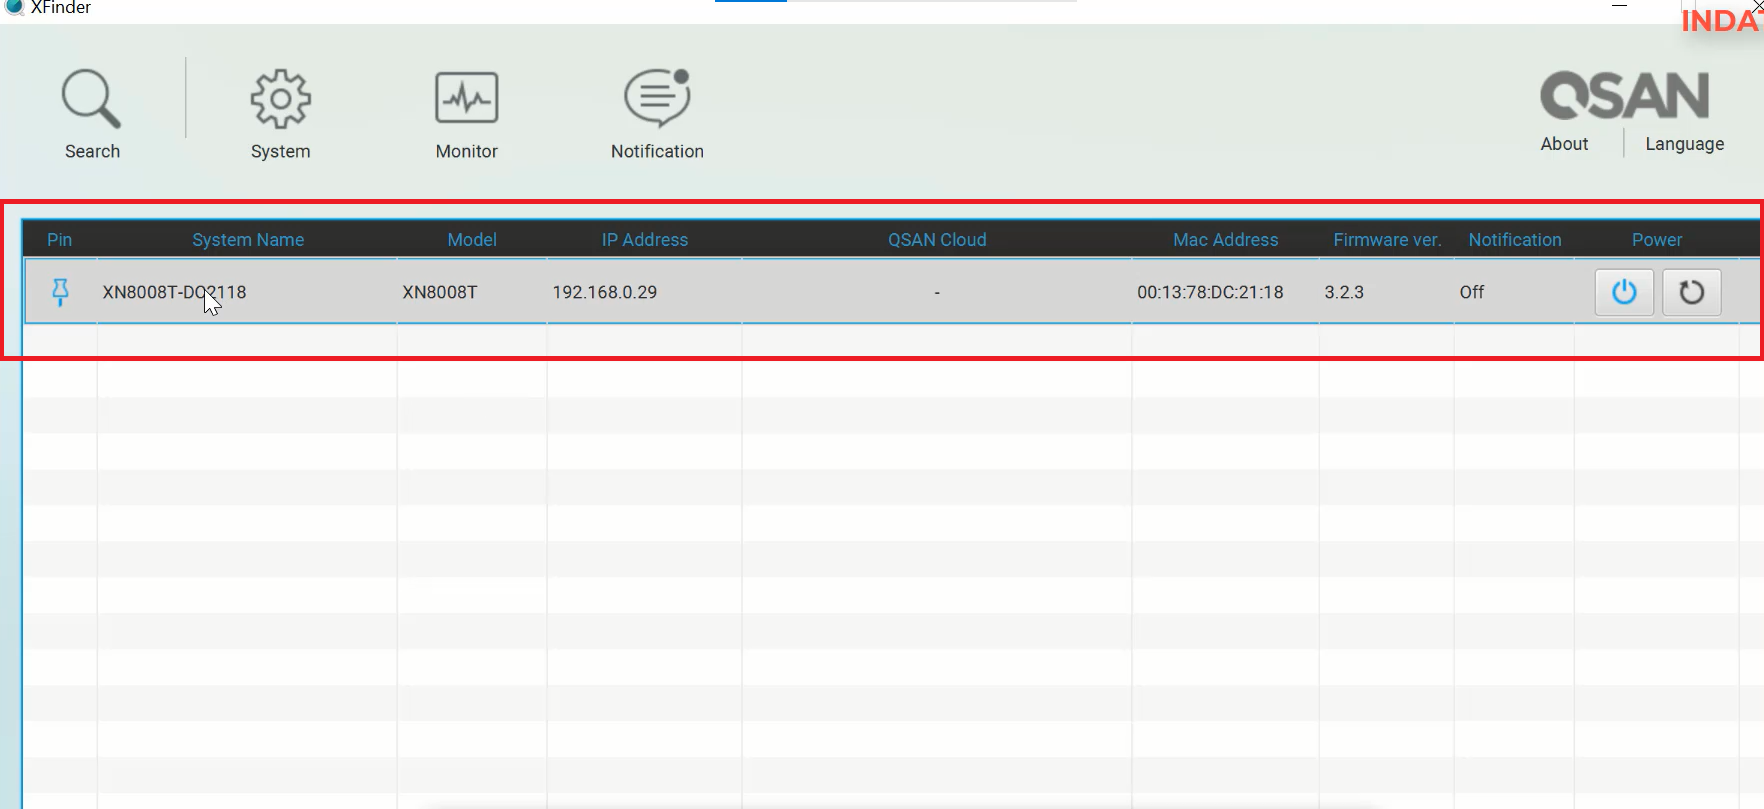Click the Mac Address column header
The image size is (1764, 809).
(x=1225, y=240)
